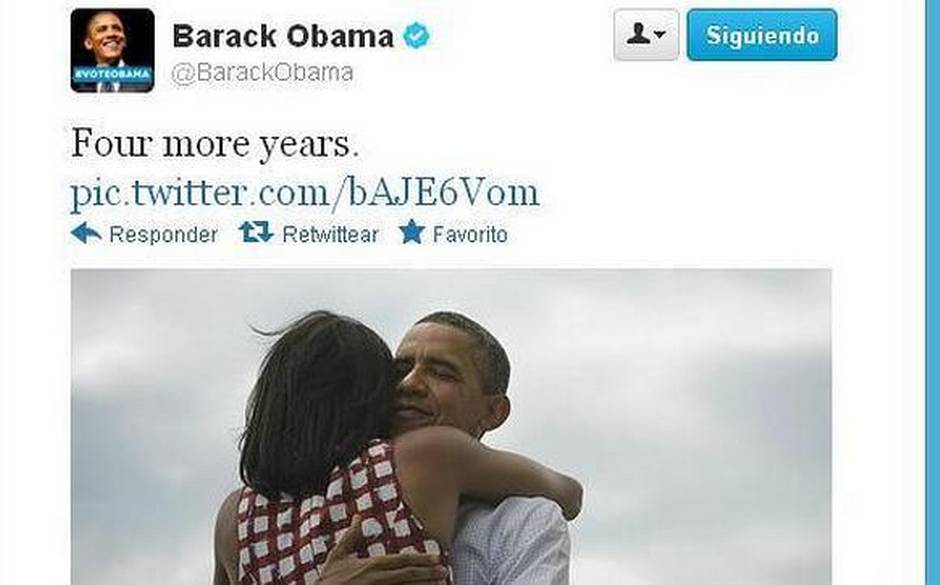Click the "Four more years." tweet text
Viewport: 940px width, 585px height.
click(215, 145)
